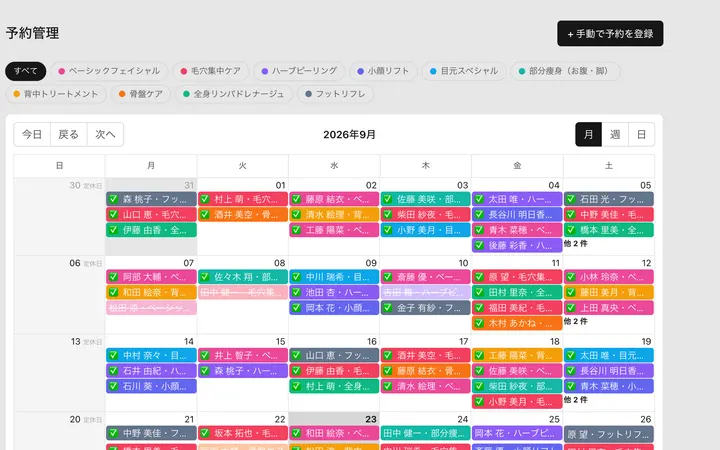Click the check icon on 中川 瑞希 booking
The image size is (720, 450).
297,277
